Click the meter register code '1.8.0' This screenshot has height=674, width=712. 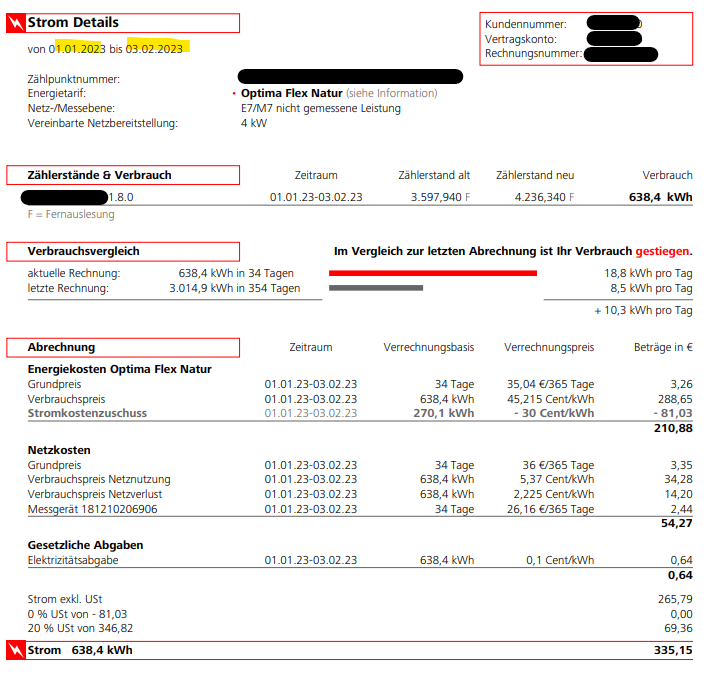click(121, 197)
